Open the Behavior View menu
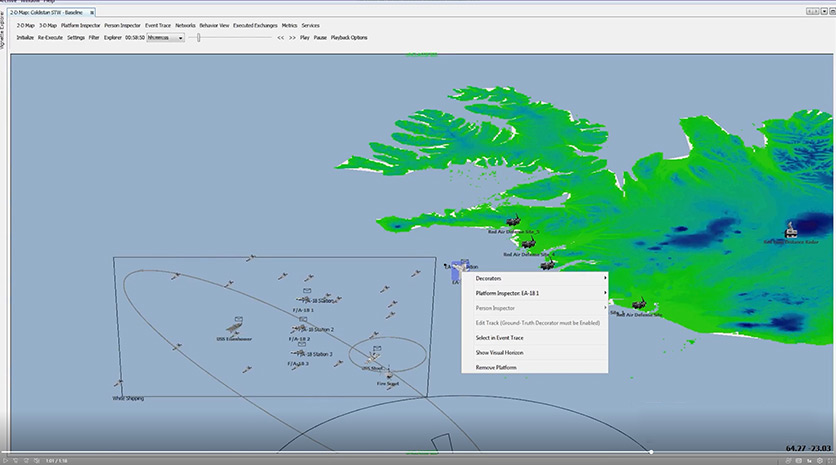 coord(214,23)
